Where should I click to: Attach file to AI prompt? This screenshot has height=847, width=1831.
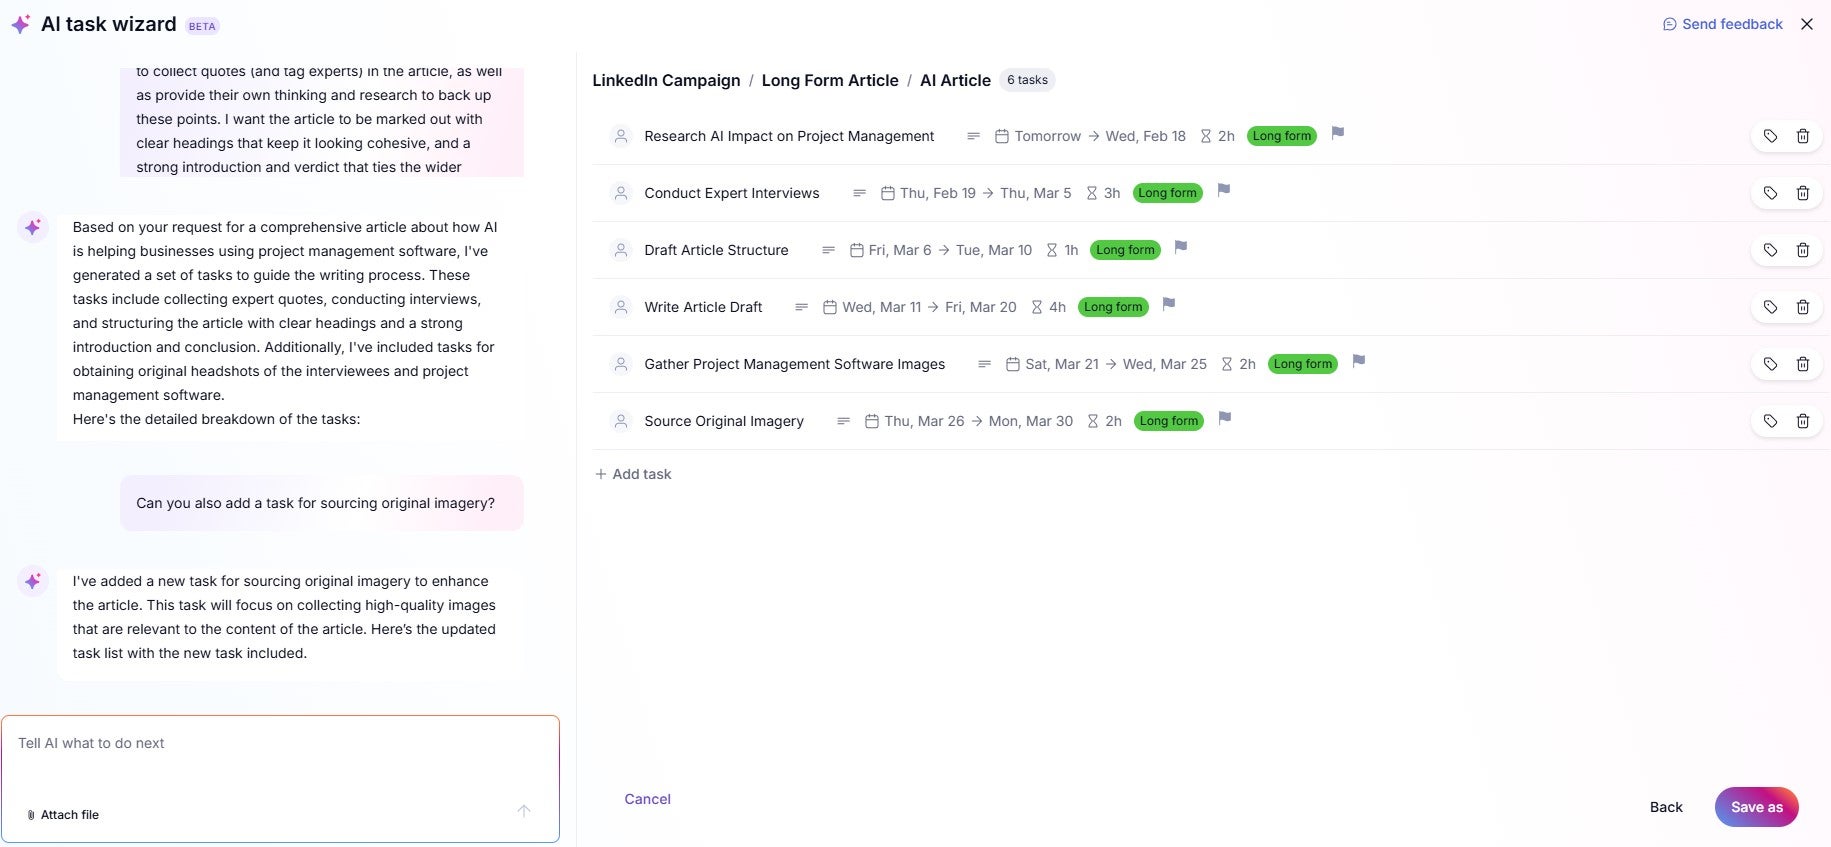click(63, 815)
